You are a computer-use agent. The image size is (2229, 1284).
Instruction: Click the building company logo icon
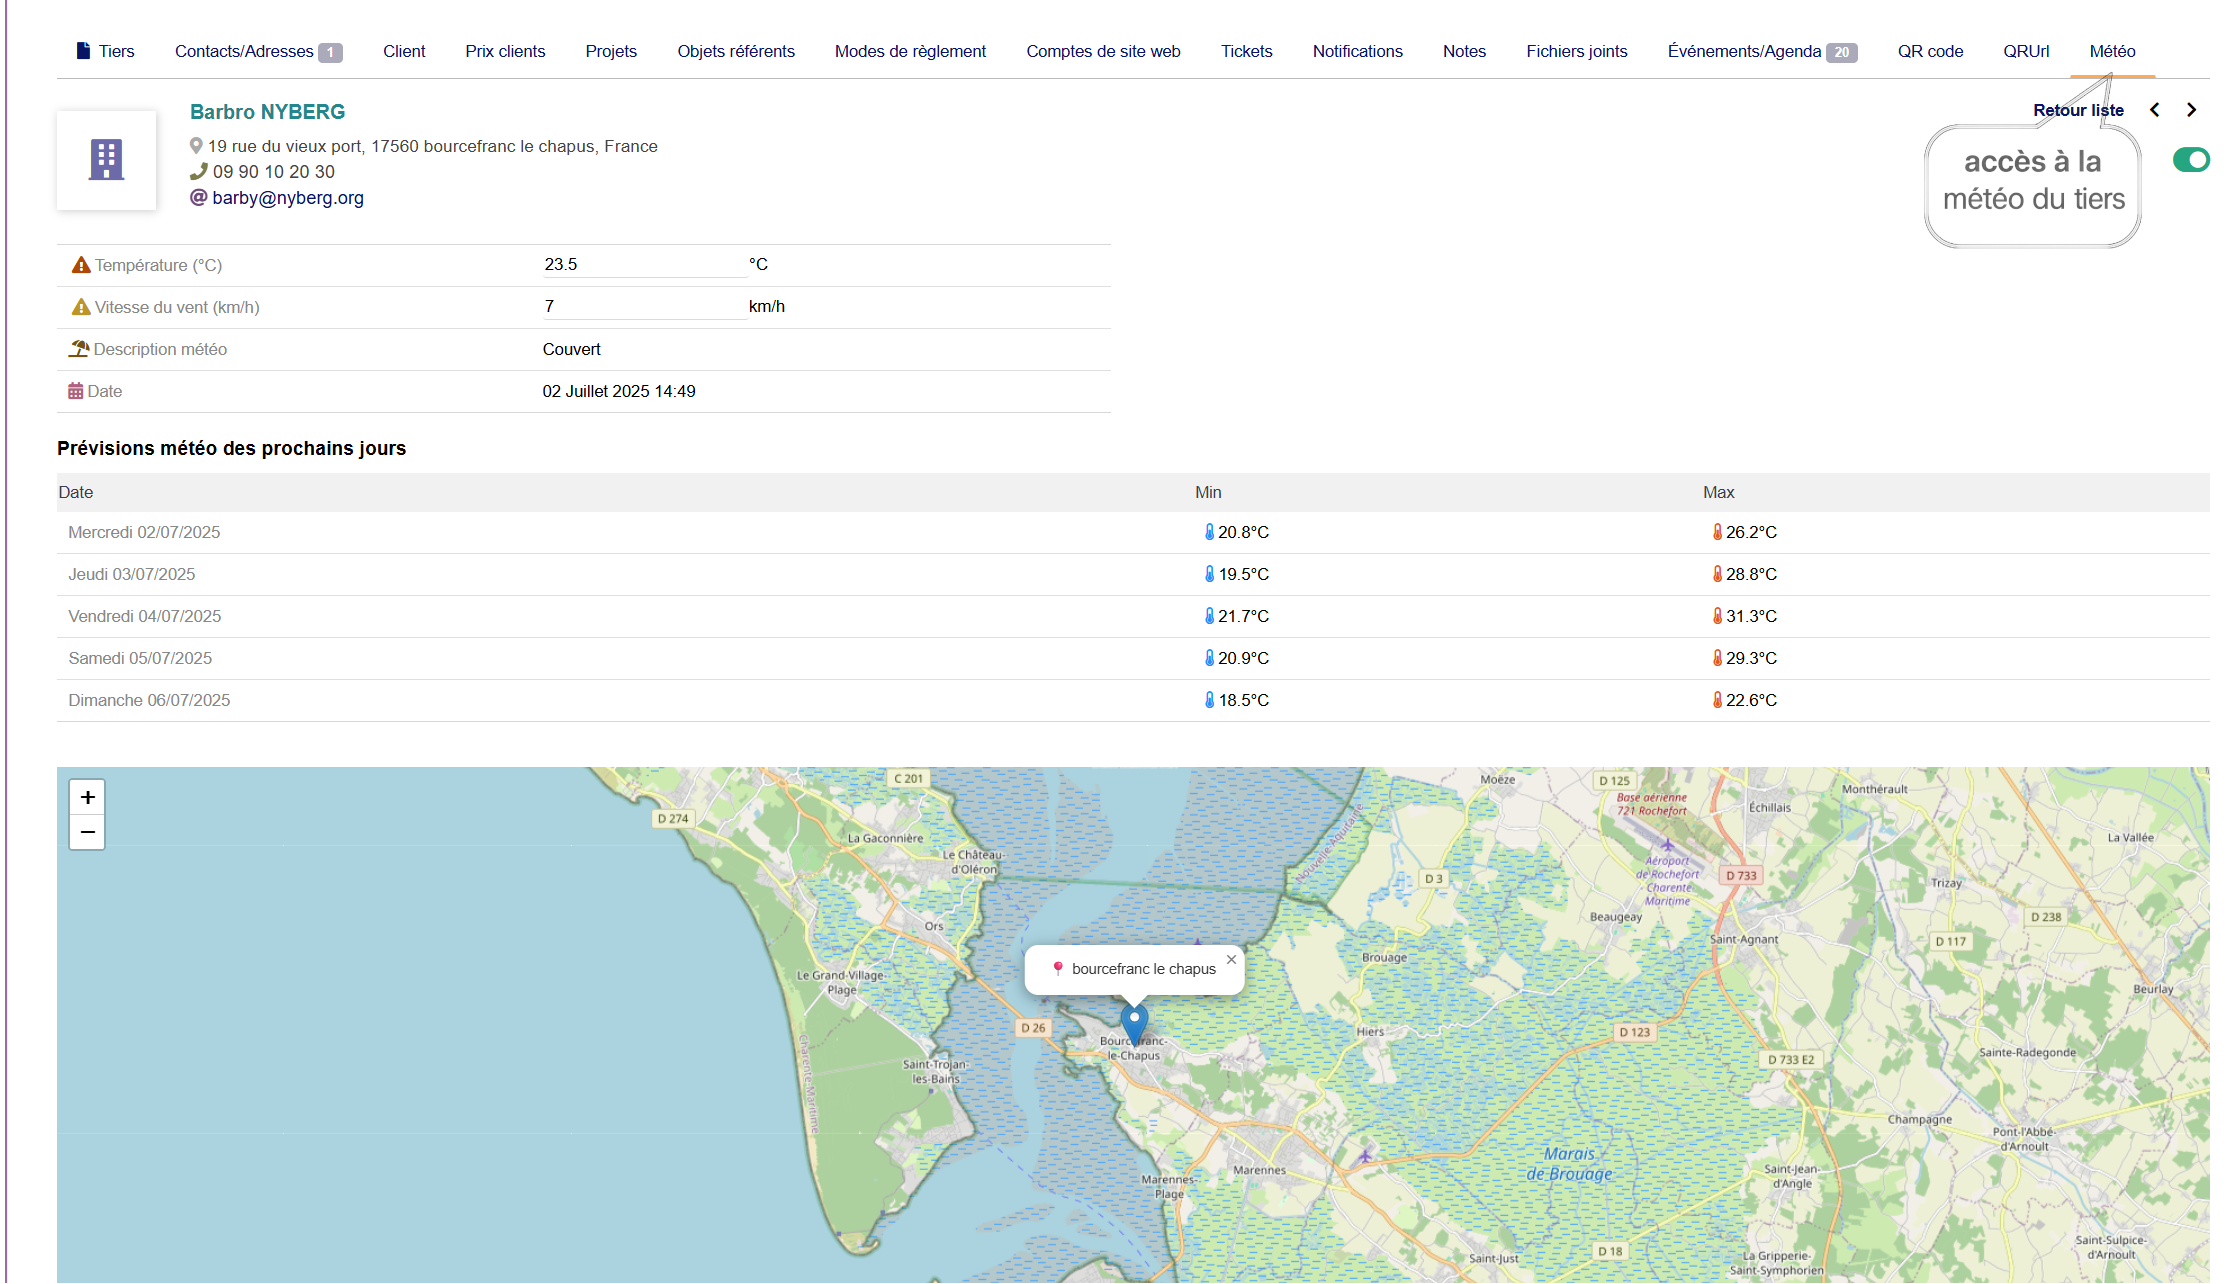tap(106, 160)
